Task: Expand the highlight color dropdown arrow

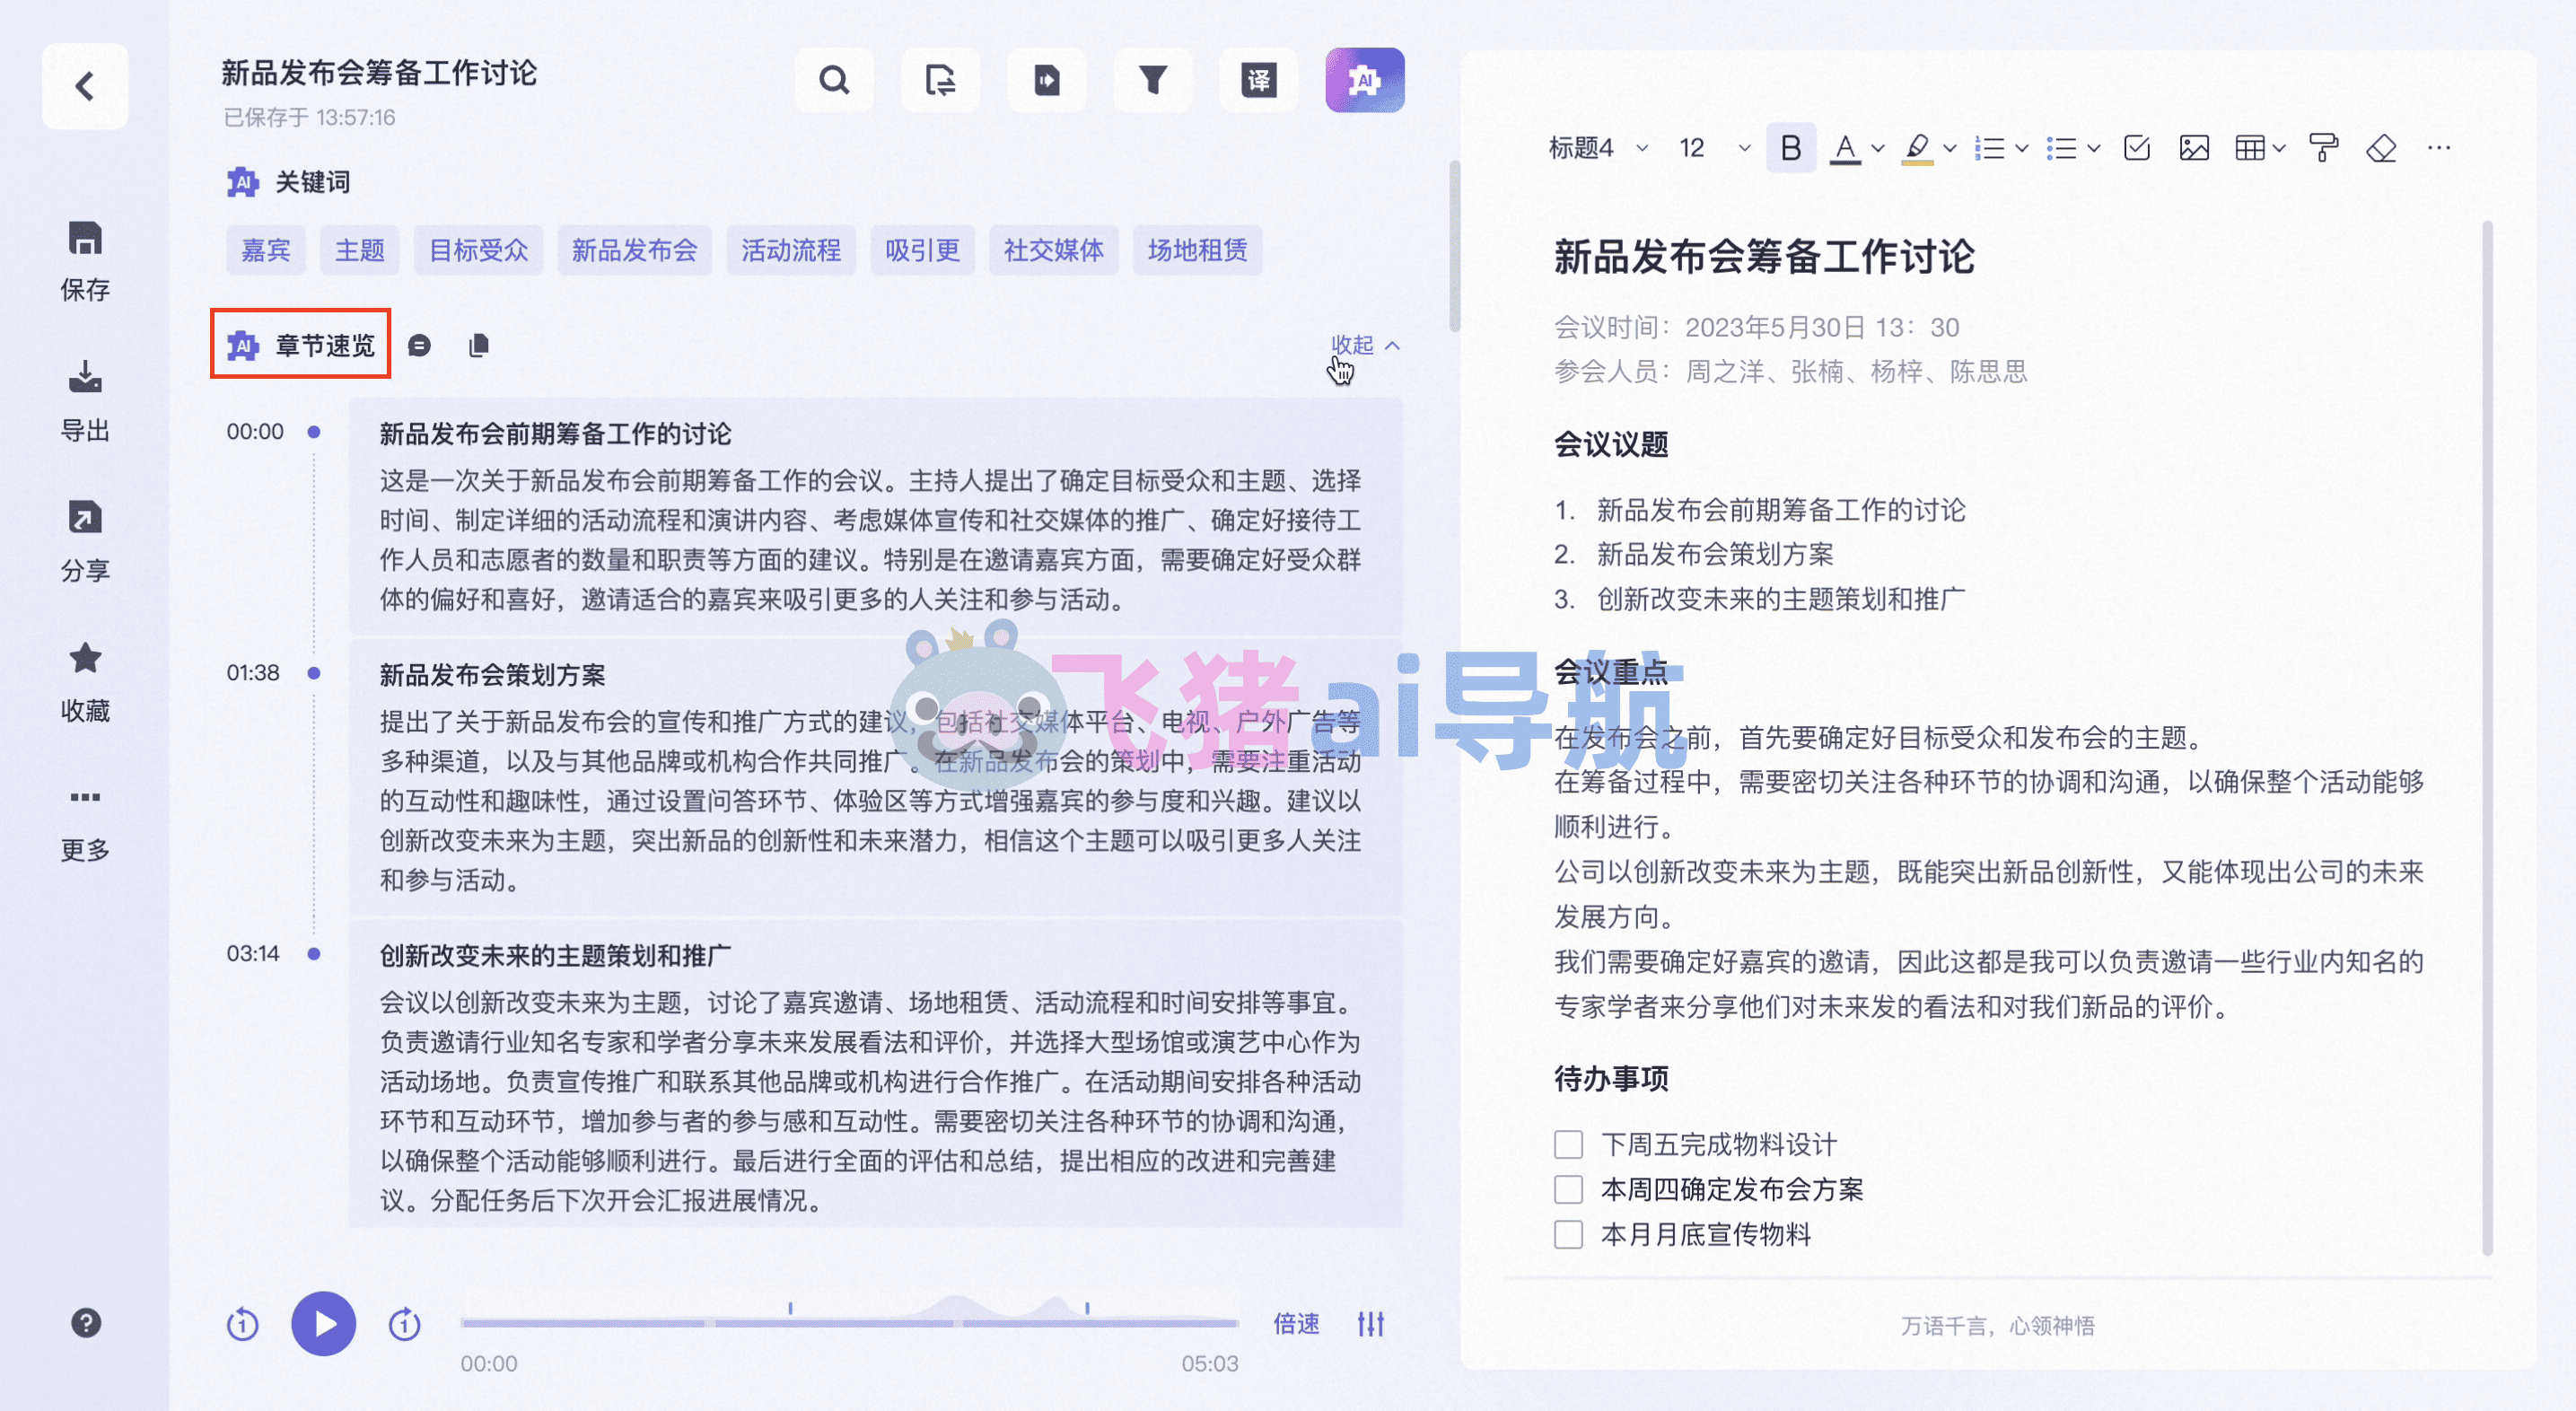Action: click(x=1950, y=148)
